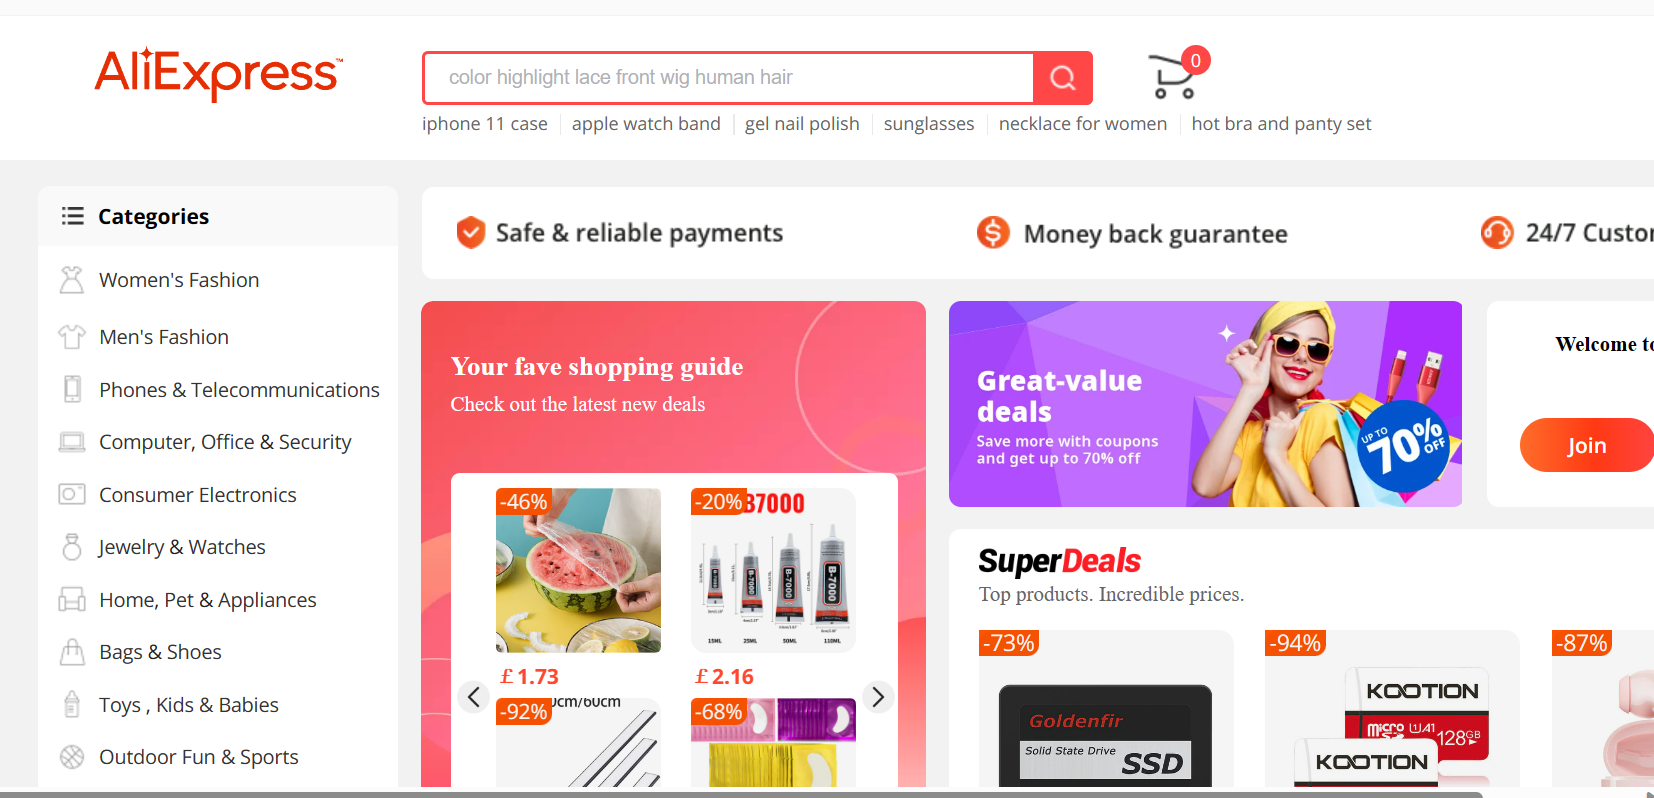Open Computer, Office & Security category
1654x798 pixels.
coord(225,442)
